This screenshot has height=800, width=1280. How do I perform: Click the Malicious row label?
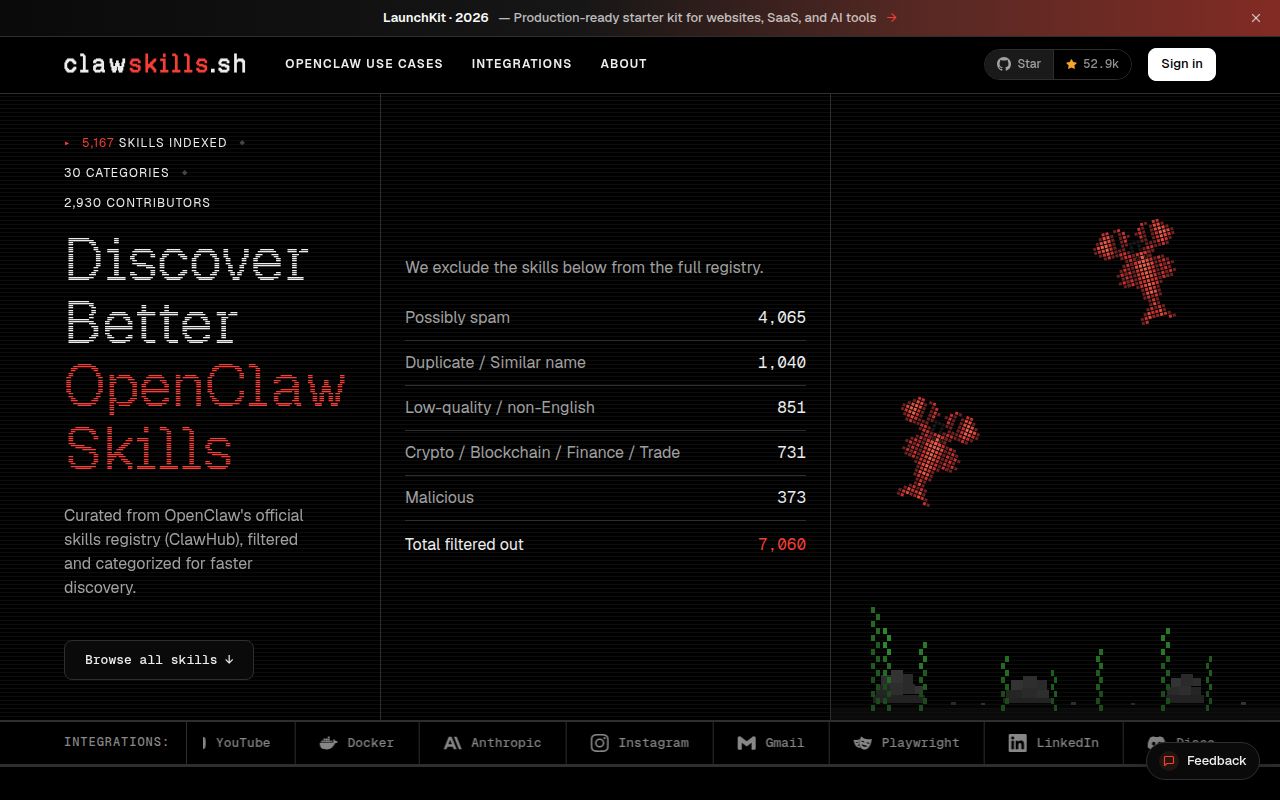[x=439, y=498]
